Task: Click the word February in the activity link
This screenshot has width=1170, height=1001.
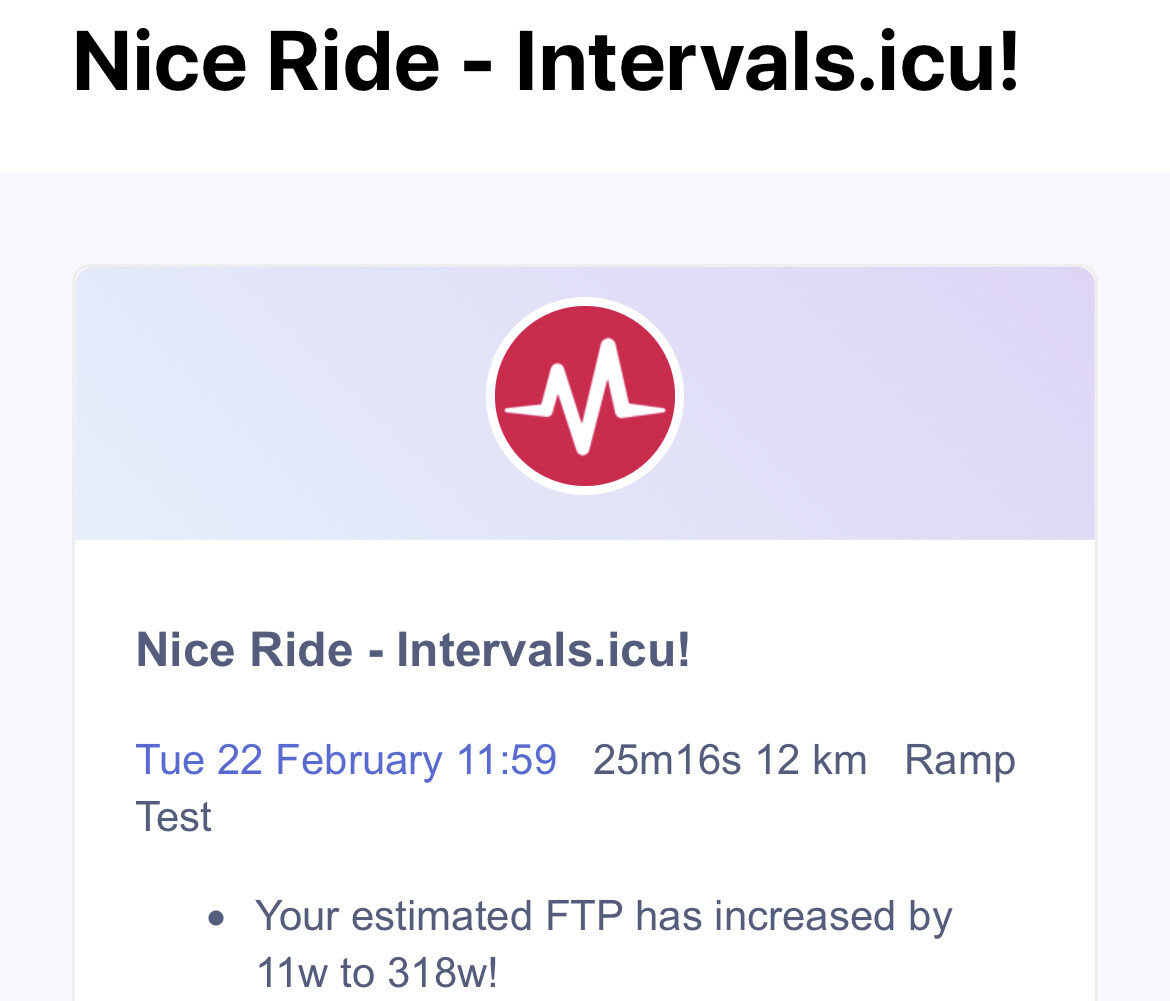Action: click(x=359, y=762)
